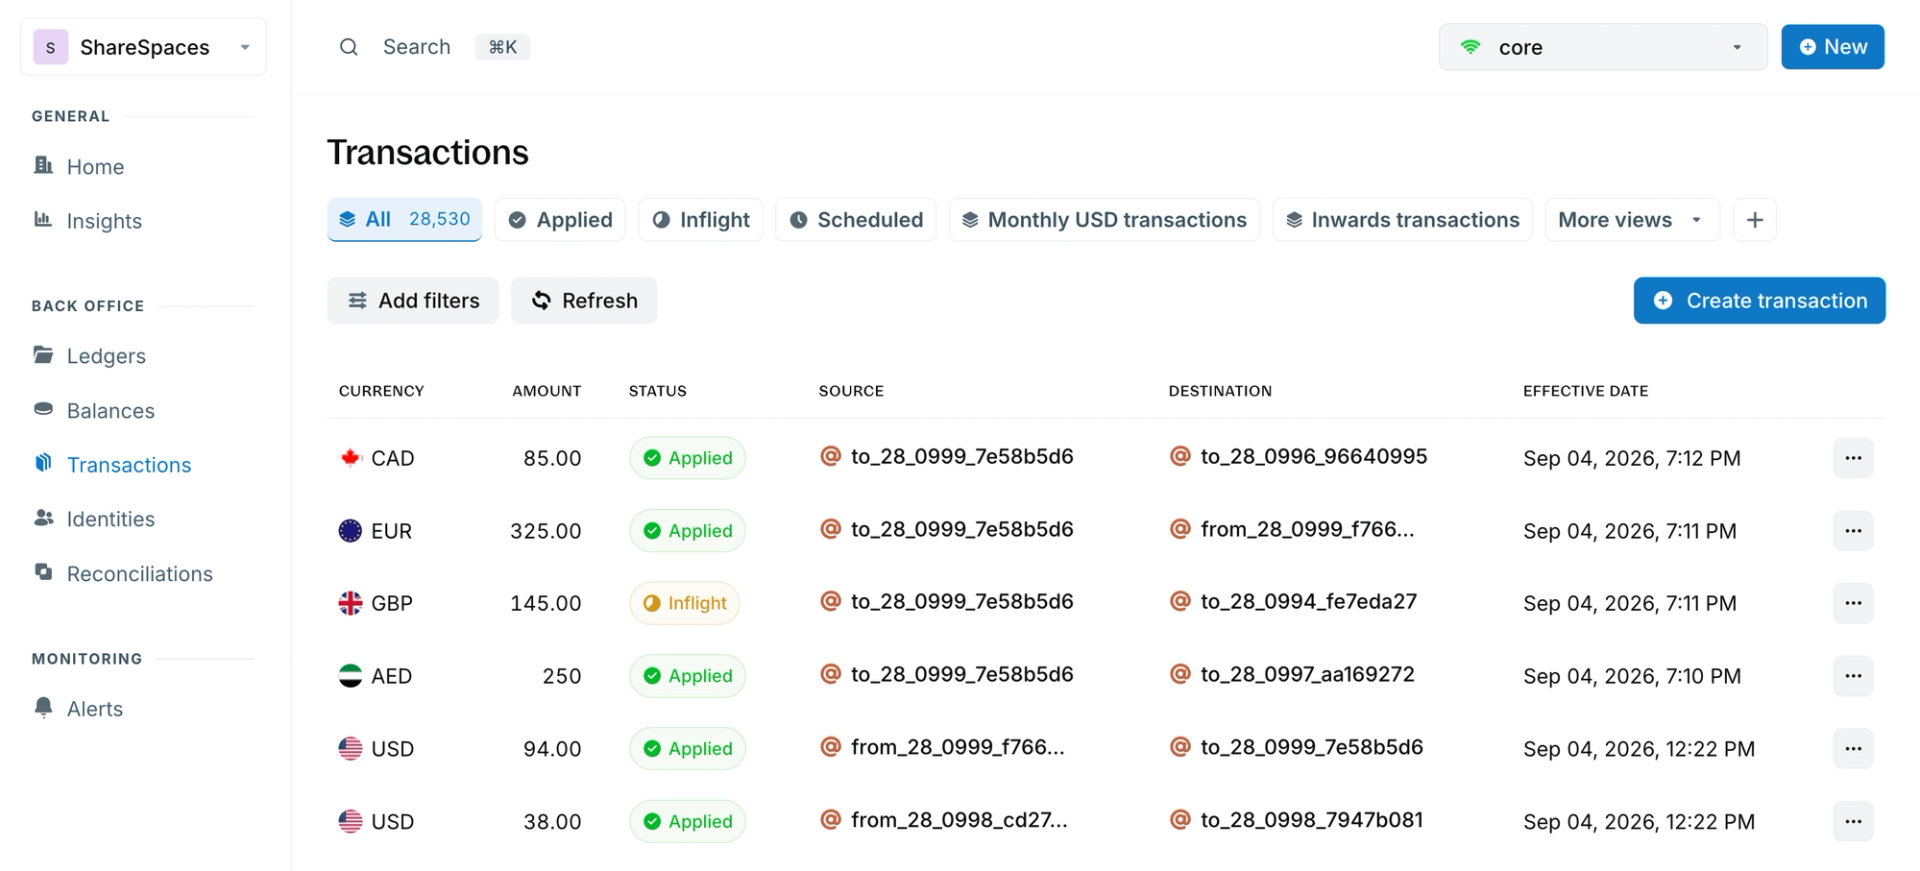Click the Applied status badge on CAD row
This screenshot has width=1920, height=871.
click(x=688, y=458)
